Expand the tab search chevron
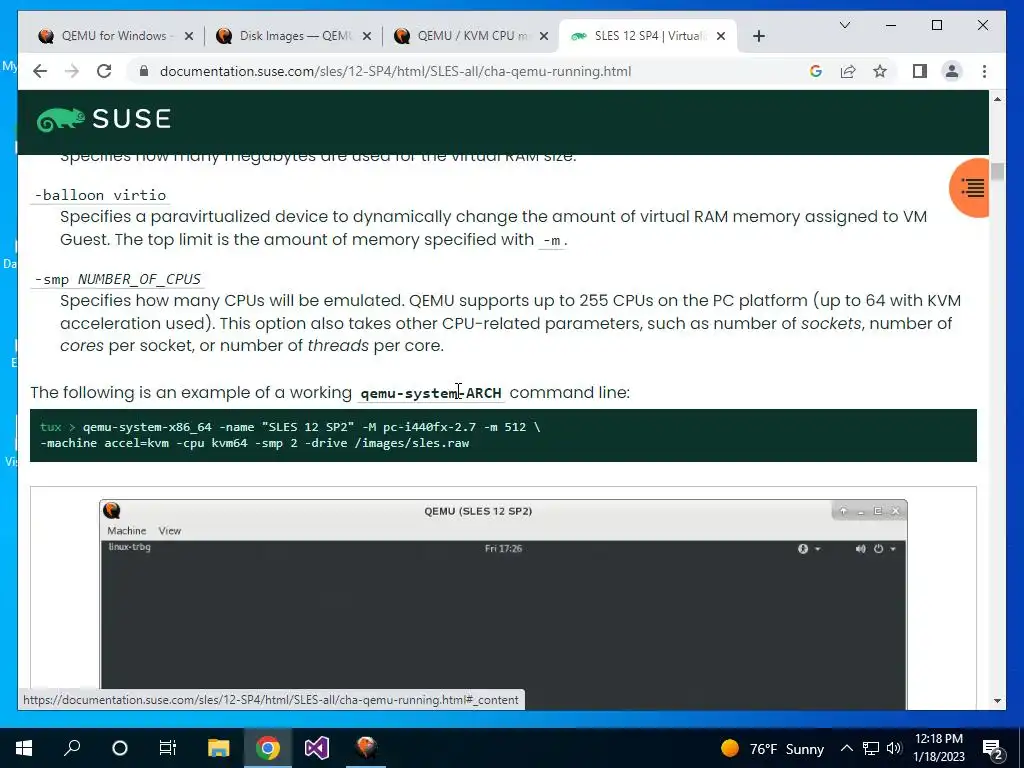Viewport: 1024px width, 768px height. pos(844,25)
